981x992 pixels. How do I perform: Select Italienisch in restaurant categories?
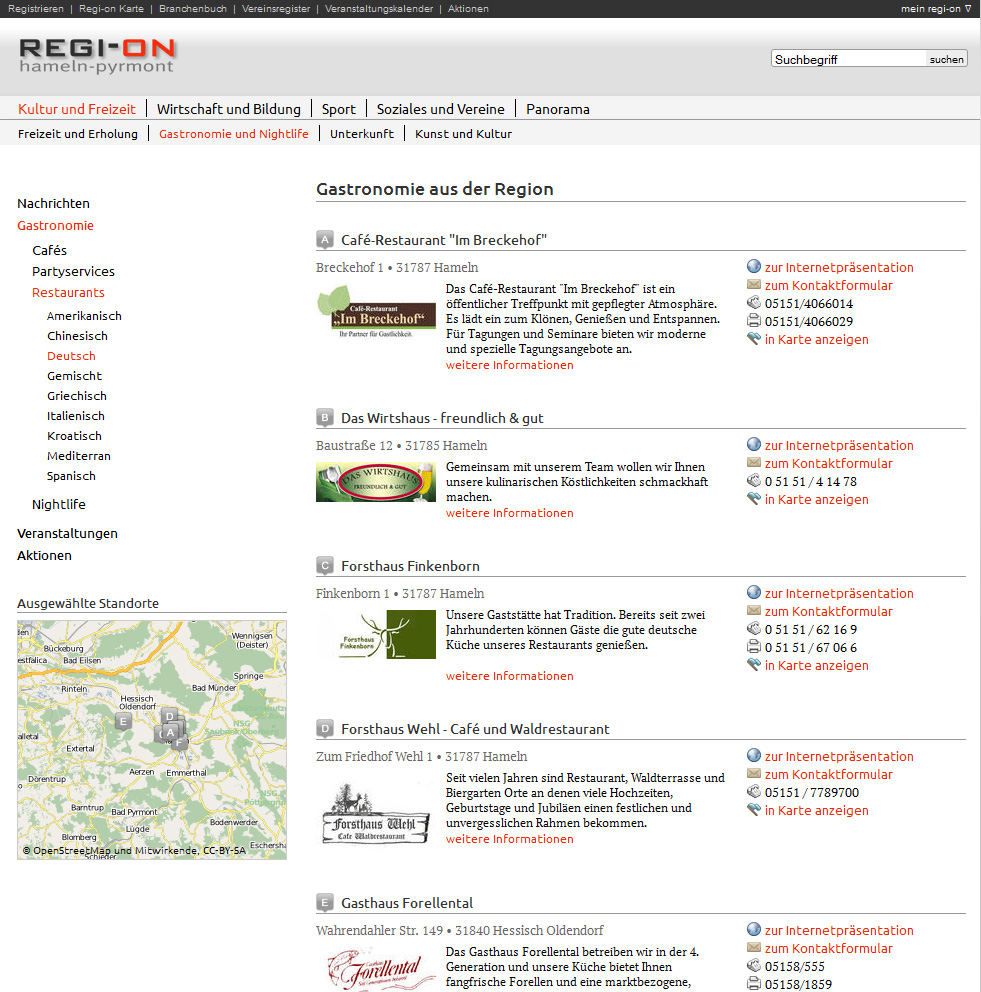click(x=76, y=416)
